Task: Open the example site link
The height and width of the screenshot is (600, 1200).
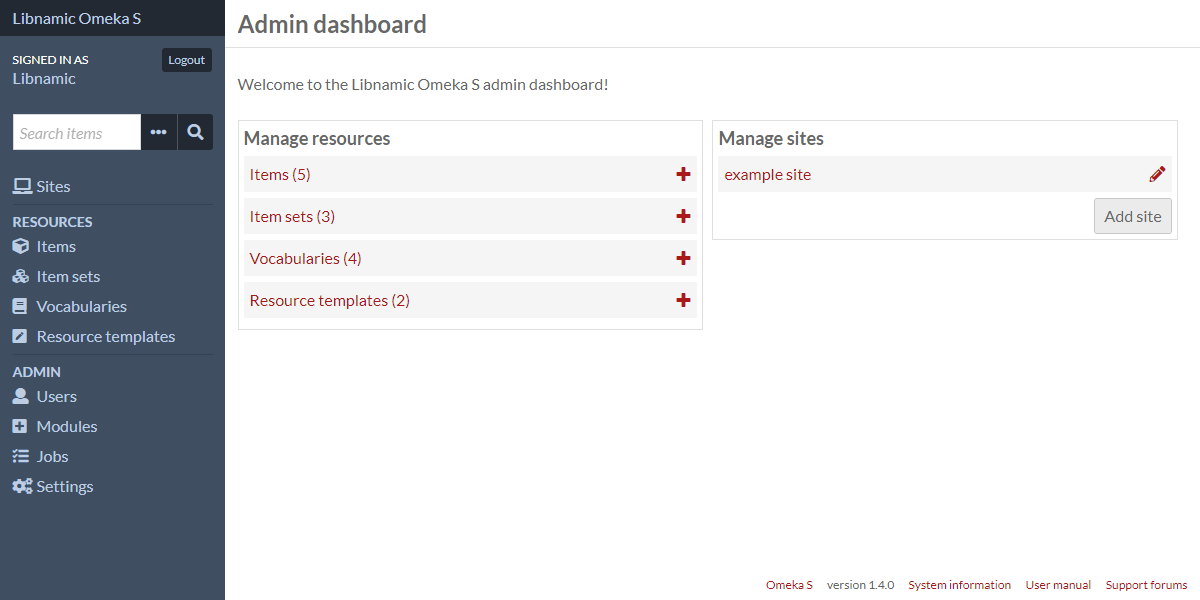Action: 768,174
